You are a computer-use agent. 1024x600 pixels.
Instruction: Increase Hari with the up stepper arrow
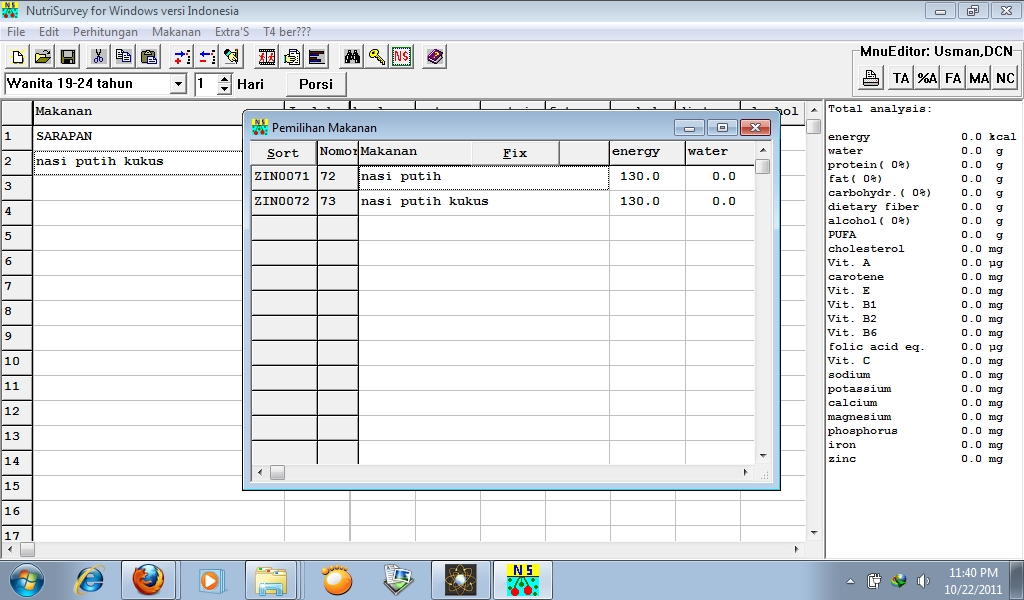point(225,79)
